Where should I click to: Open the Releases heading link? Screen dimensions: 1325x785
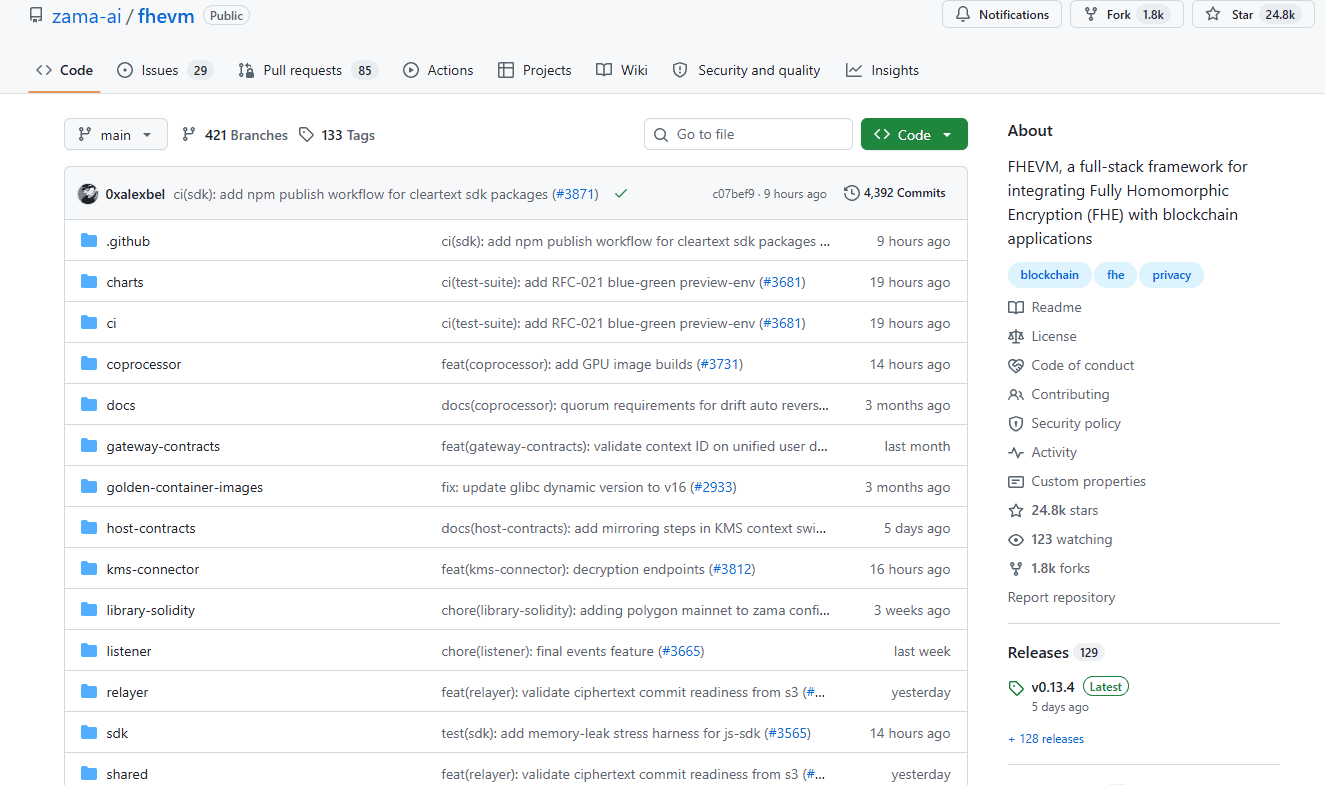[1038, 652]
